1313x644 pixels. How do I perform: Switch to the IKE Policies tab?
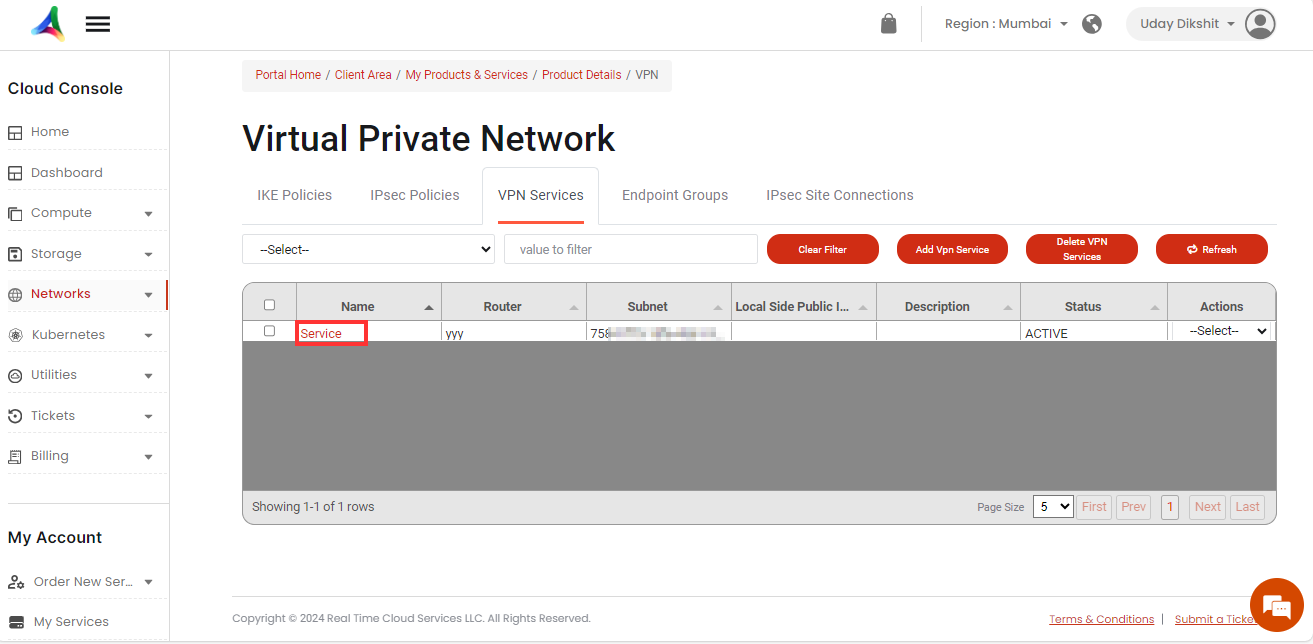[x=294, y=195]
